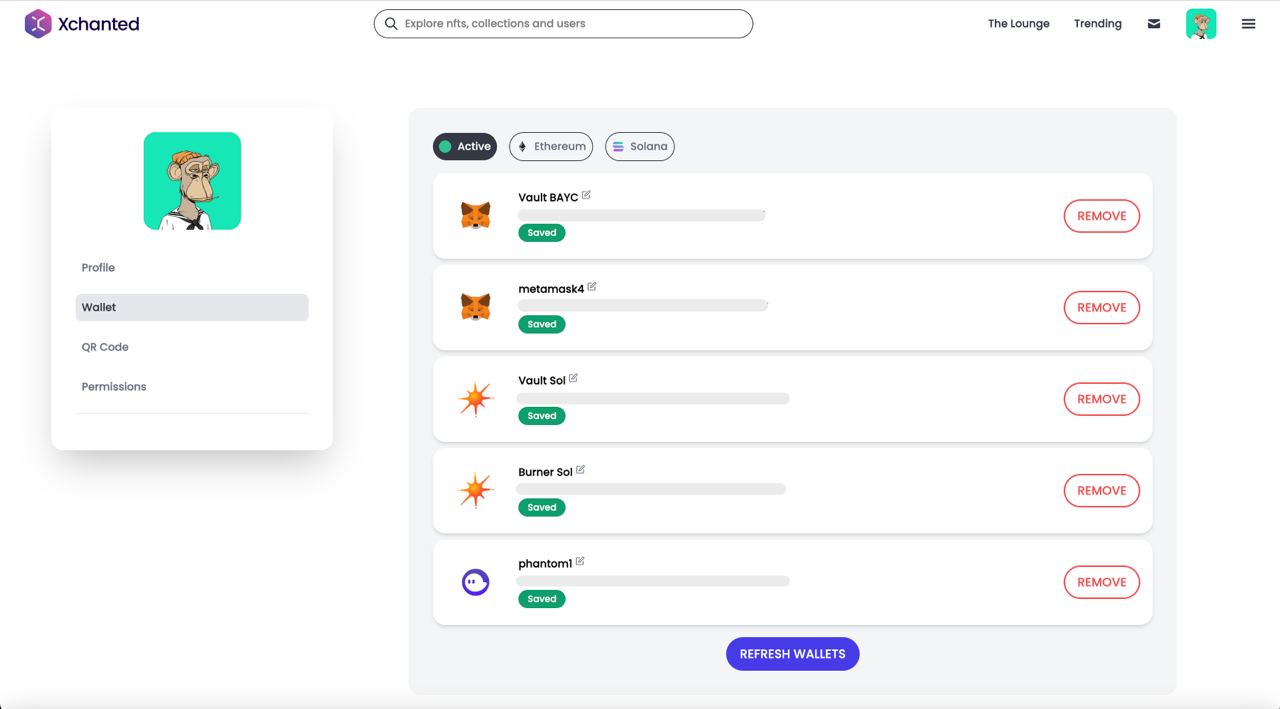Filter wallets by Ethereum
The image size is (1280, 709).
[551, 146]
